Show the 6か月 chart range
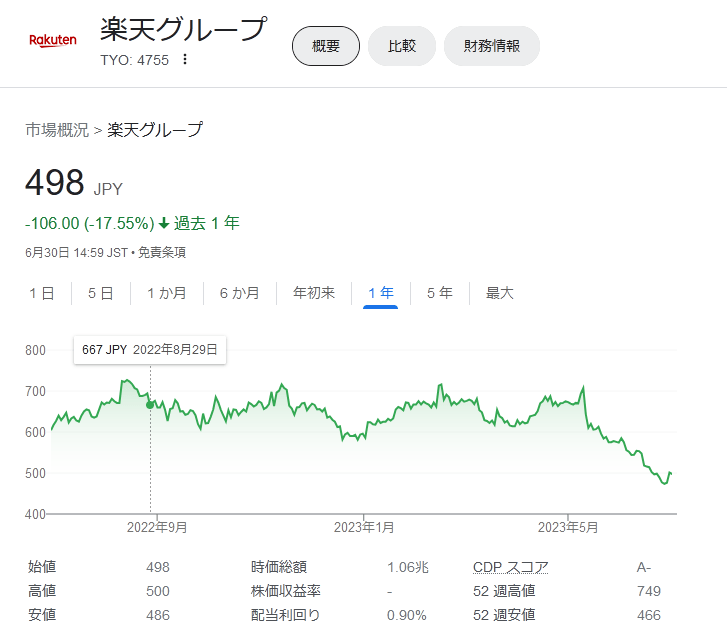727x630 pixels. coord(239,293)
